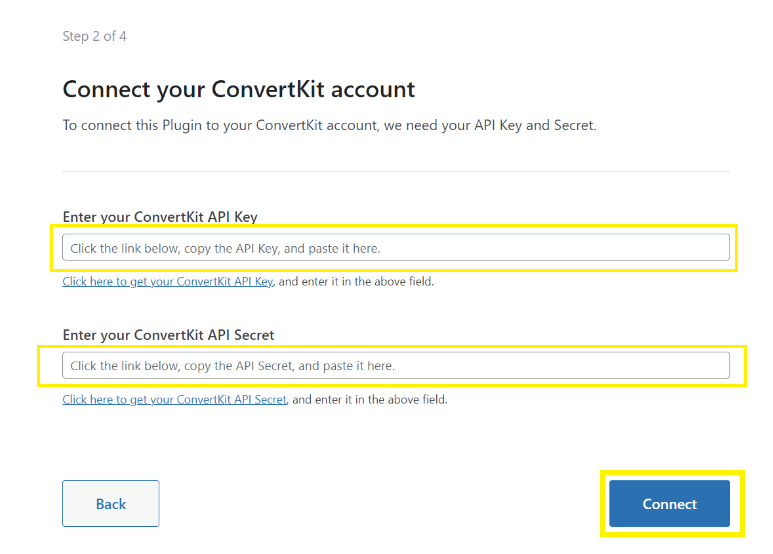The image size is (773, 554).
Task: Click the ConvertKit API Secret input field
Action: tap(395, 365)
